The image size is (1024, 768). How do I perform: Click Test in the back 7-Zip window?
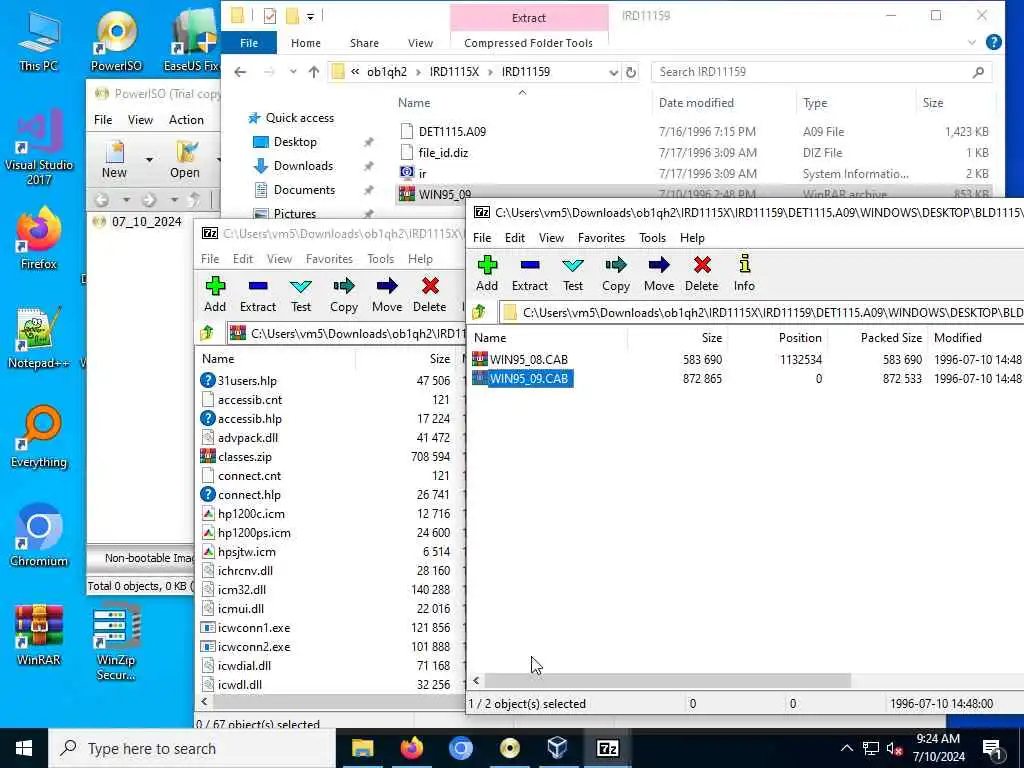tap(301, 295)
